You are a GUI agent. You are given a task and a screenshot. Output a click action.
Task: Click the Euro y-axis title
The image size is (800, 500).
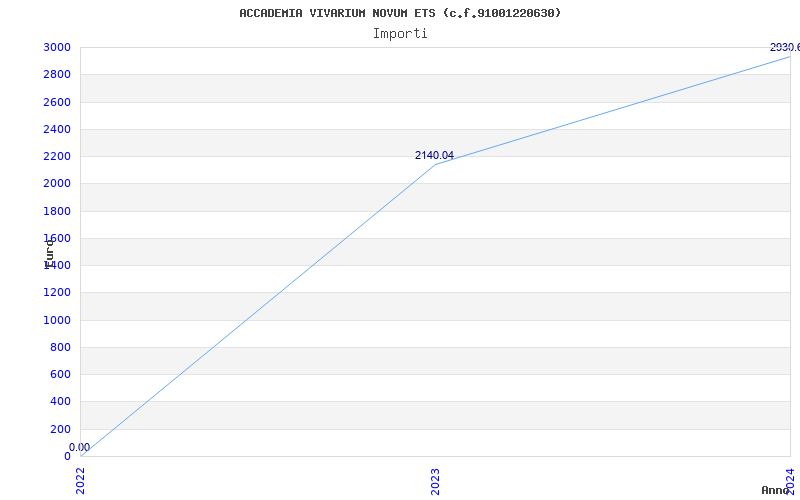(49, 254)
